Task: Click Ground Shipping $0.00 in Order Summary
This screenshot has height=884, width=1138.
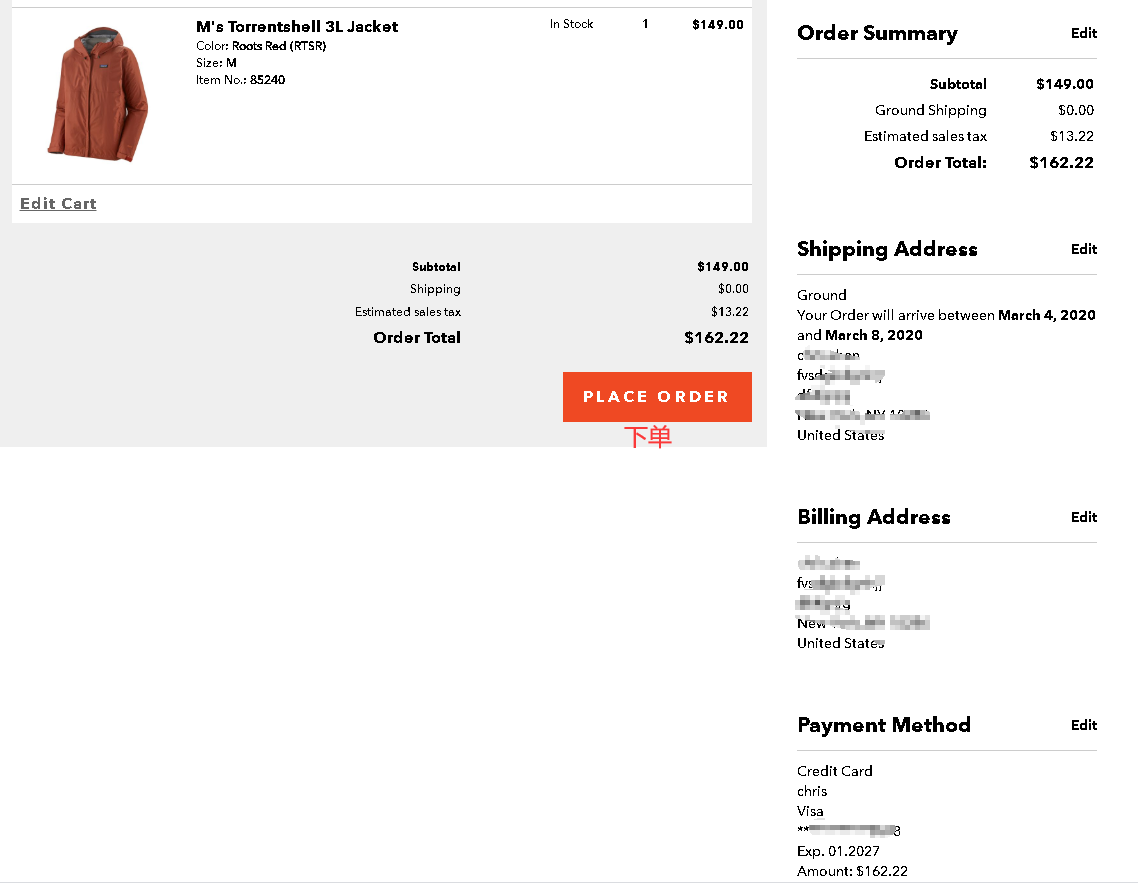Action: [984, 110]
